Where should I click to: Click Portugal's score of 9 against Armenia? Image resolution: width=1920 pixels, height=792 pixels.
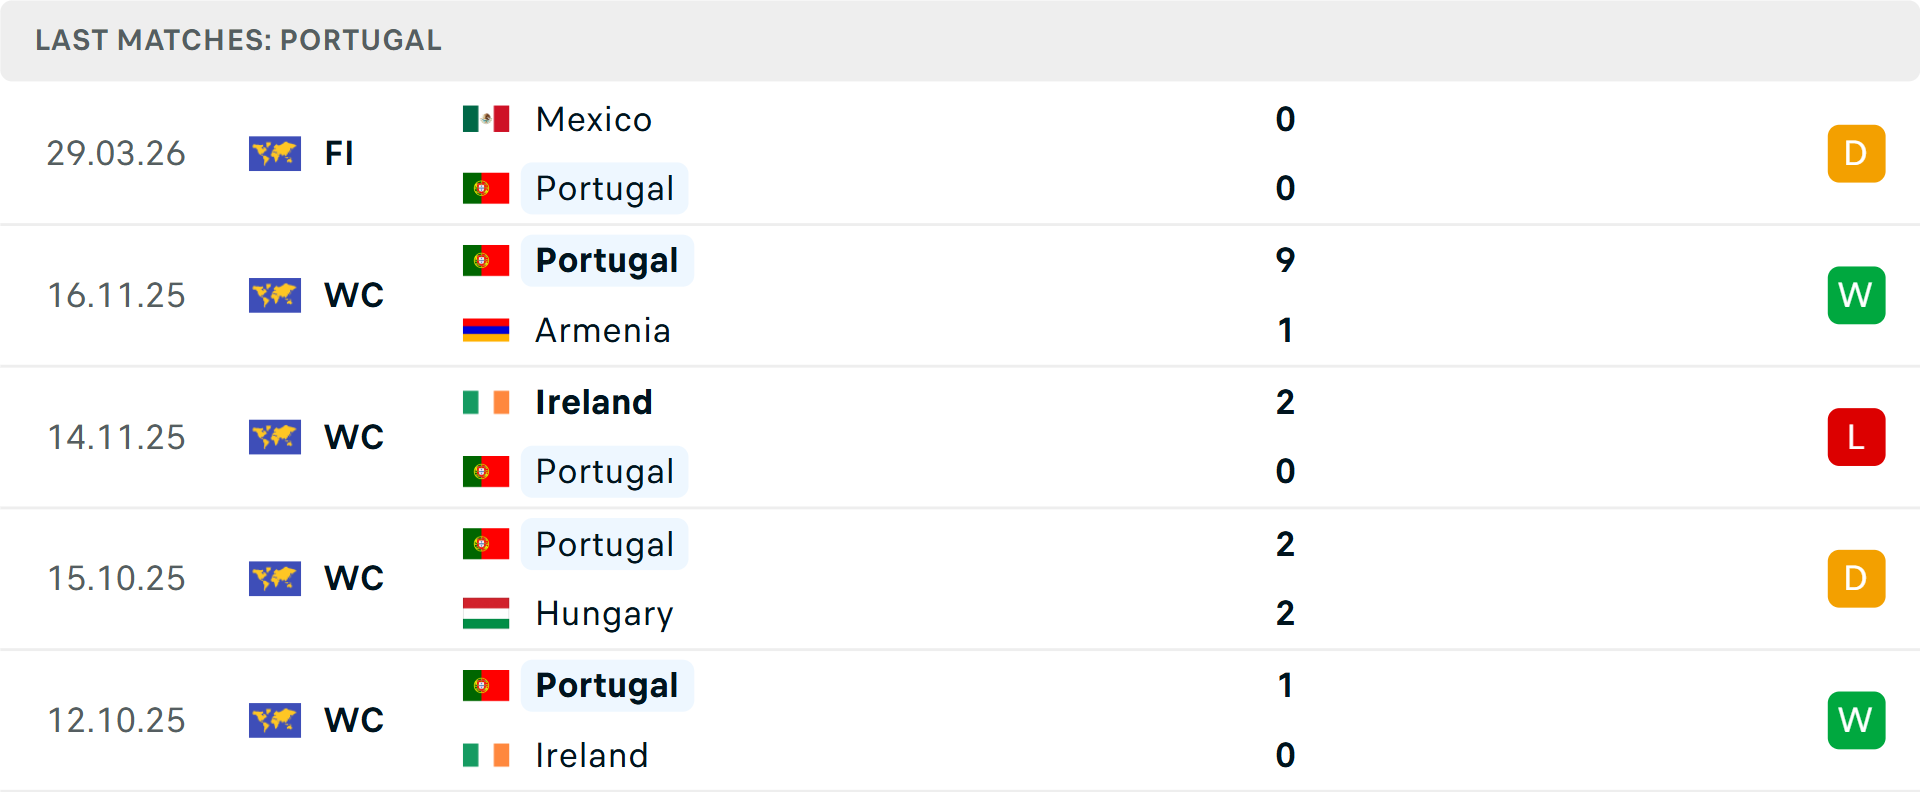tap(1285, 260)
